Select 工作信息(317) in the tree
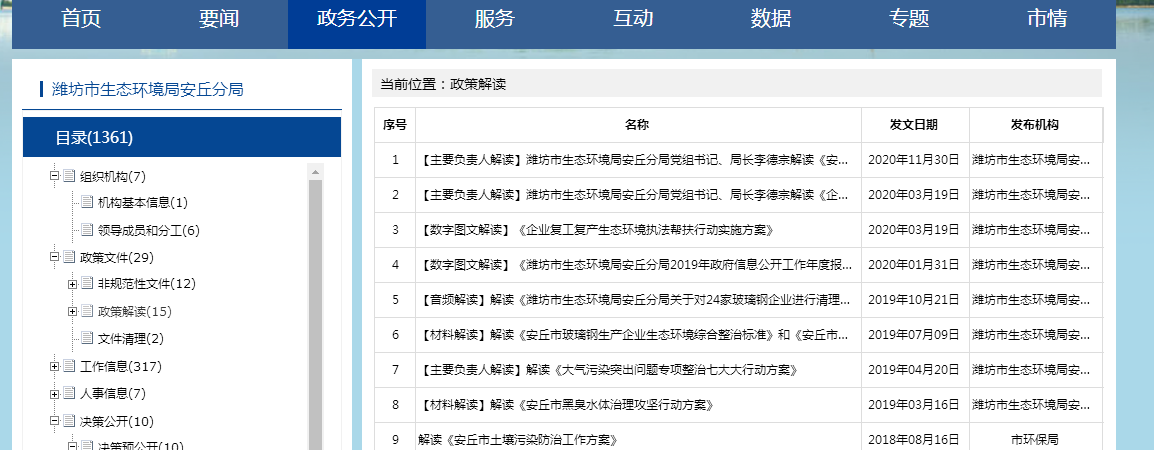 point(121,367)
